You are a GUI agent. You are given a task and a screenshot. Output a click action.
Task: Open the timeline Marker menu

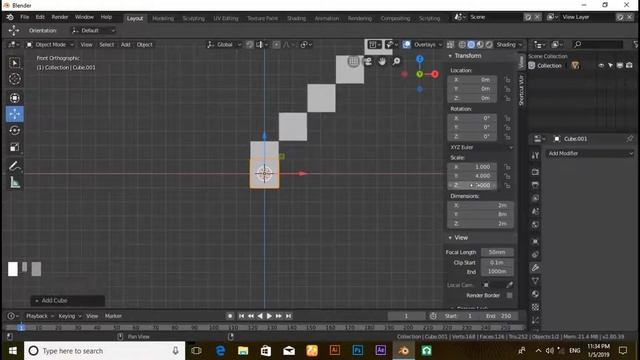(x=113, y=316)
